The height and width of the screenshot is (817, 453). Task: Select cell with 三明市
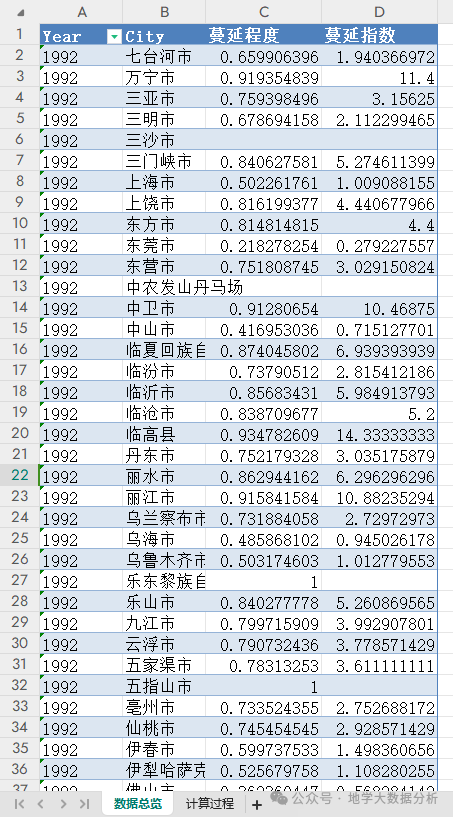pyautogui.click(x=164, y=119)
